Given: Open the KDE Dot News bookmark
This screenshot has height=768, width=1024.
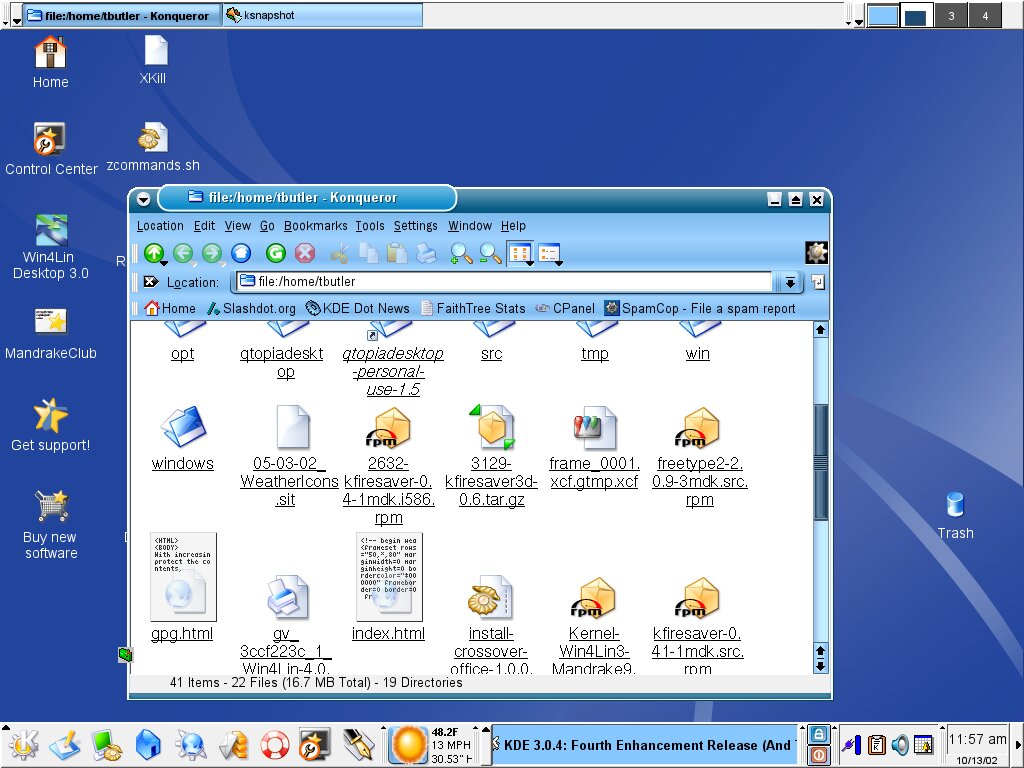Looking at the screenshot, I should pos(357,308).
